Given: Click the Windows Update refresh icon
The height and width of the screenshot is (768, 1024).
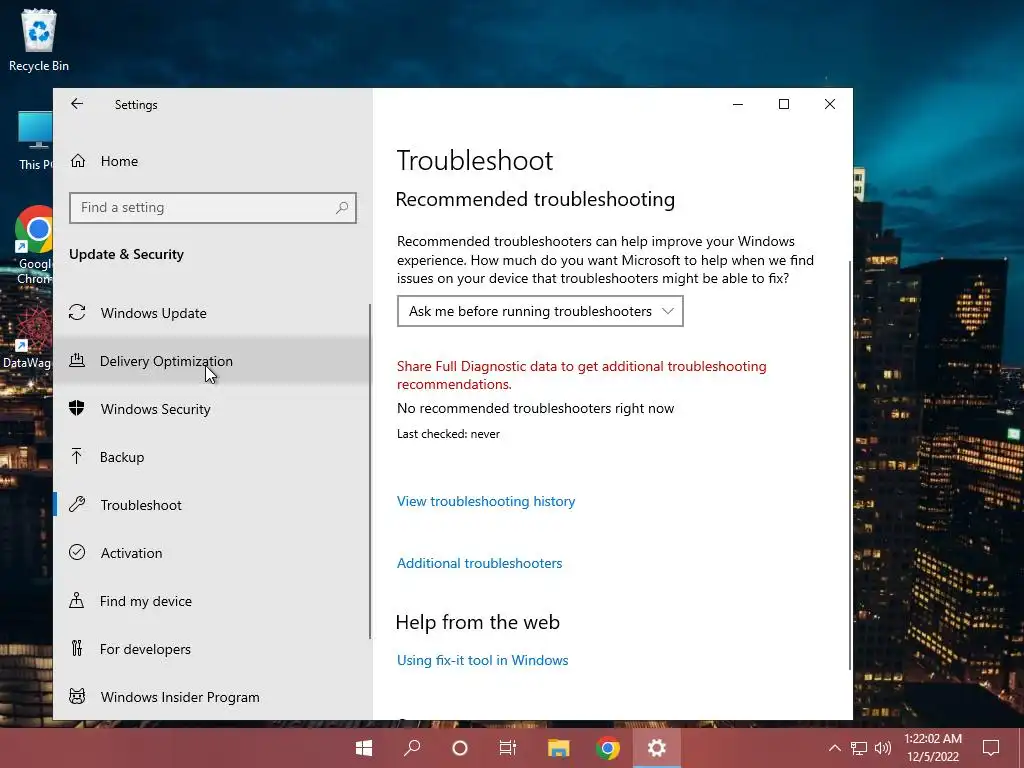Looking at the screenshot, I should click(x=77, y=312).
